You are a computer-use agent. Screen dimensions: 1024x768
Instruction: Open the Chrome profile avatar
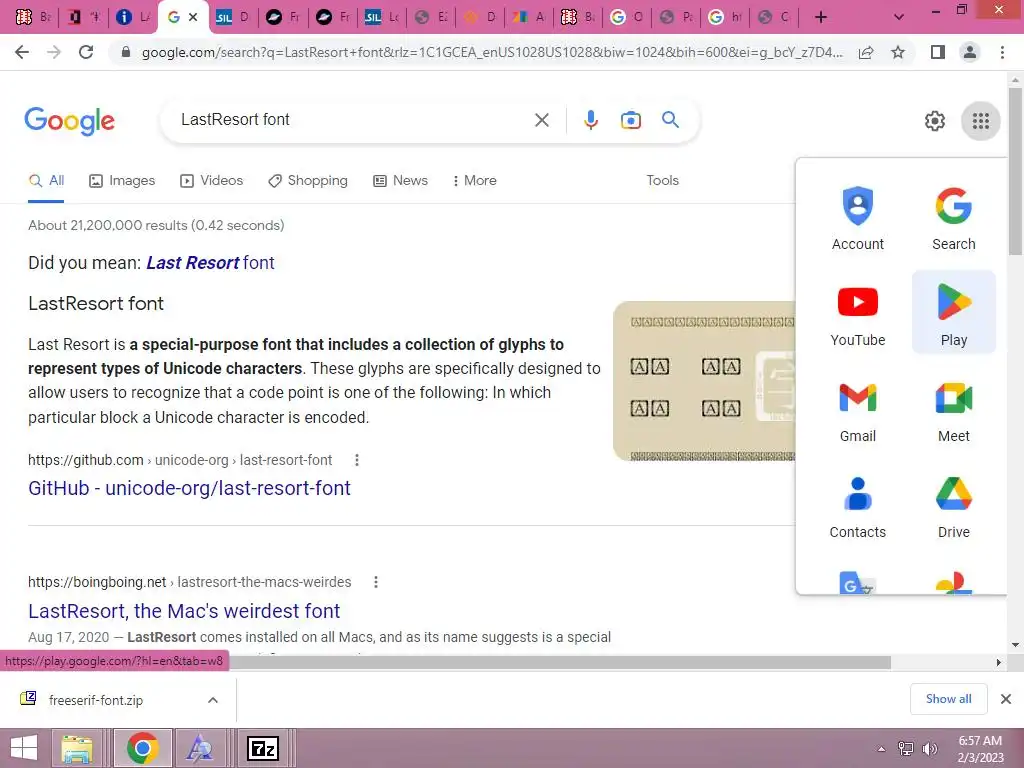point(970,52)
